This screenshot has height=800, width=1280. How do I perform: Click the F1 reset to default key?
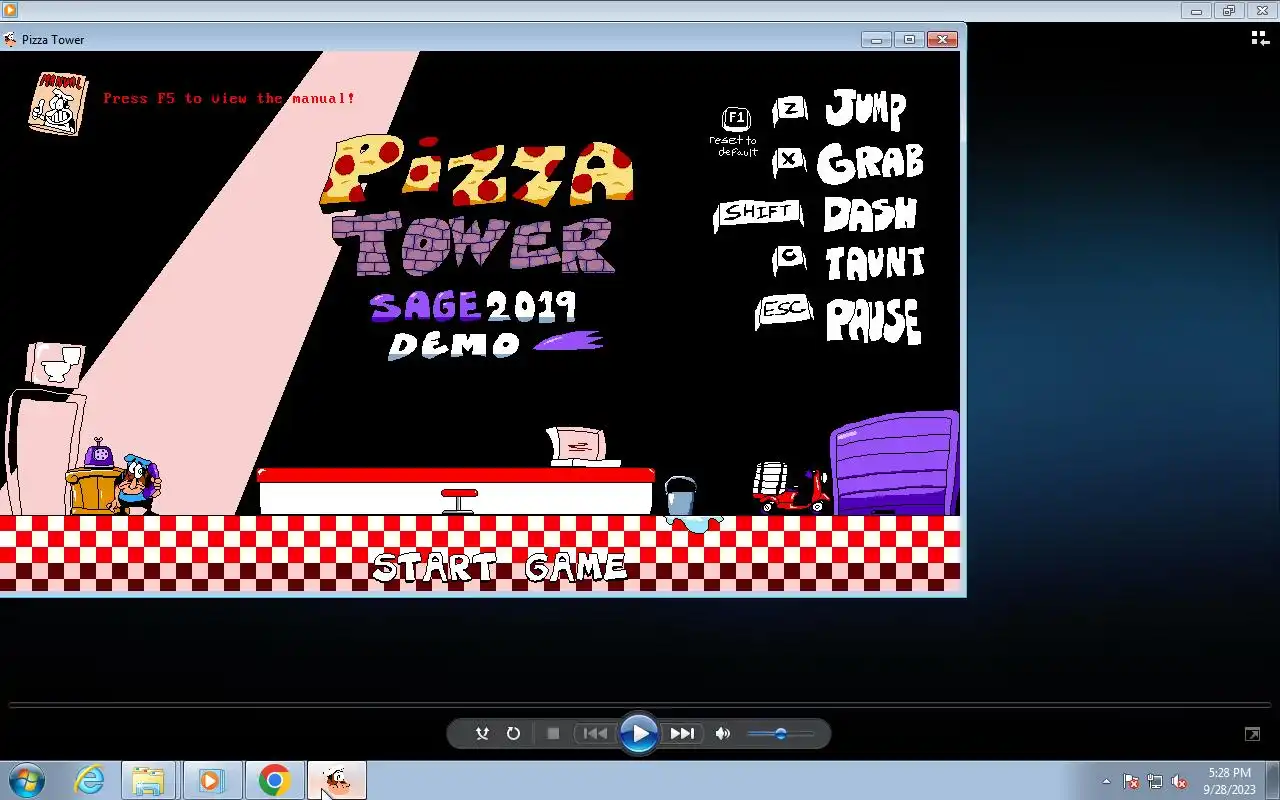coord(736,118)
